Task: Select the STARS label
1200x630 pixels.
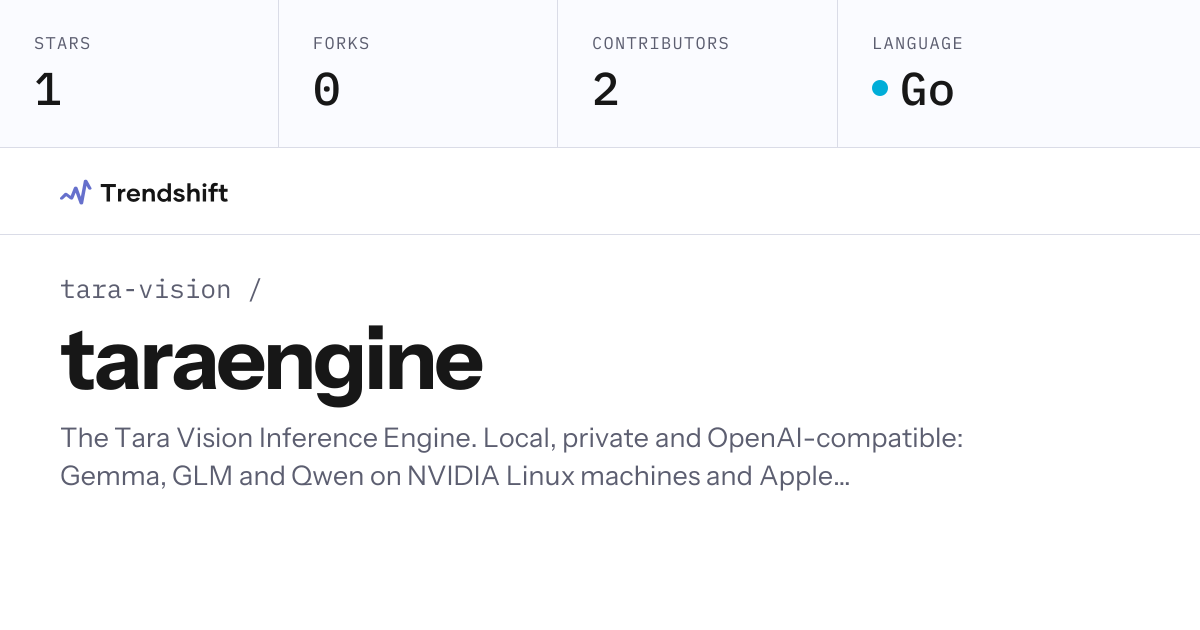Action: tap(62, 44)
